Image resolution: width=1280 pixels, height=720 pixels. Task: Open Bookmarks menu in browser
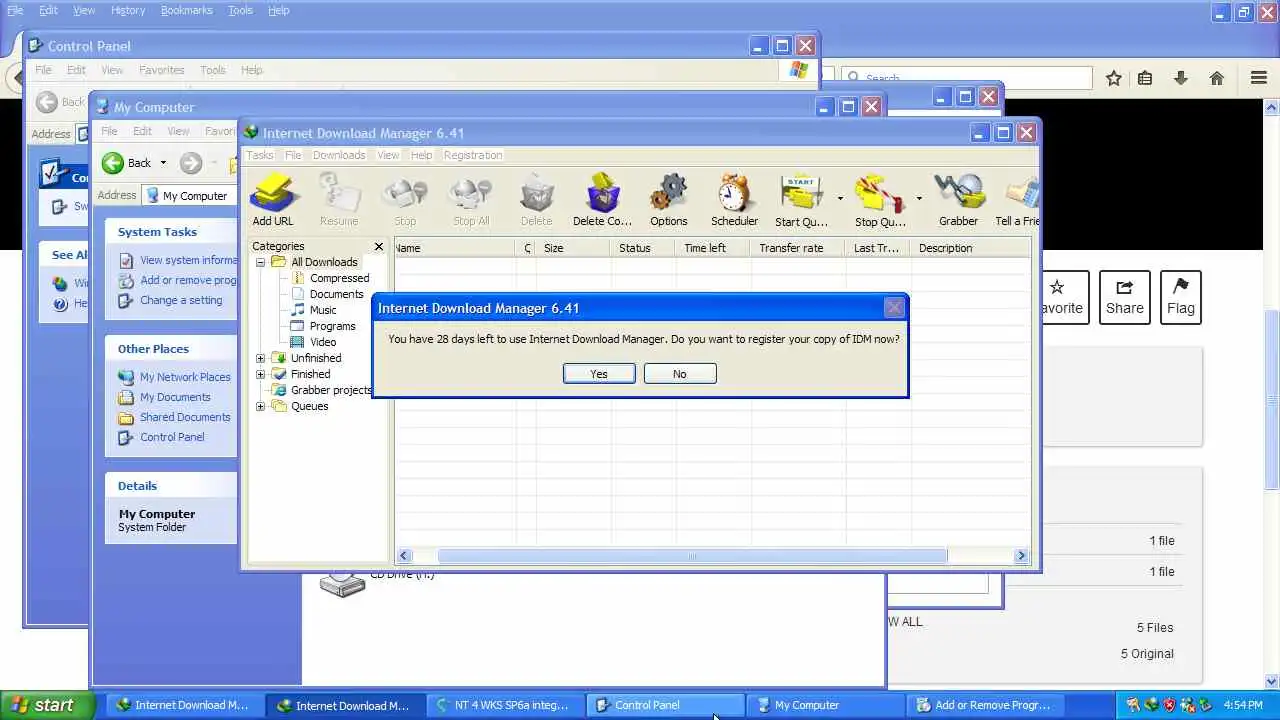(x=186, y=10)
